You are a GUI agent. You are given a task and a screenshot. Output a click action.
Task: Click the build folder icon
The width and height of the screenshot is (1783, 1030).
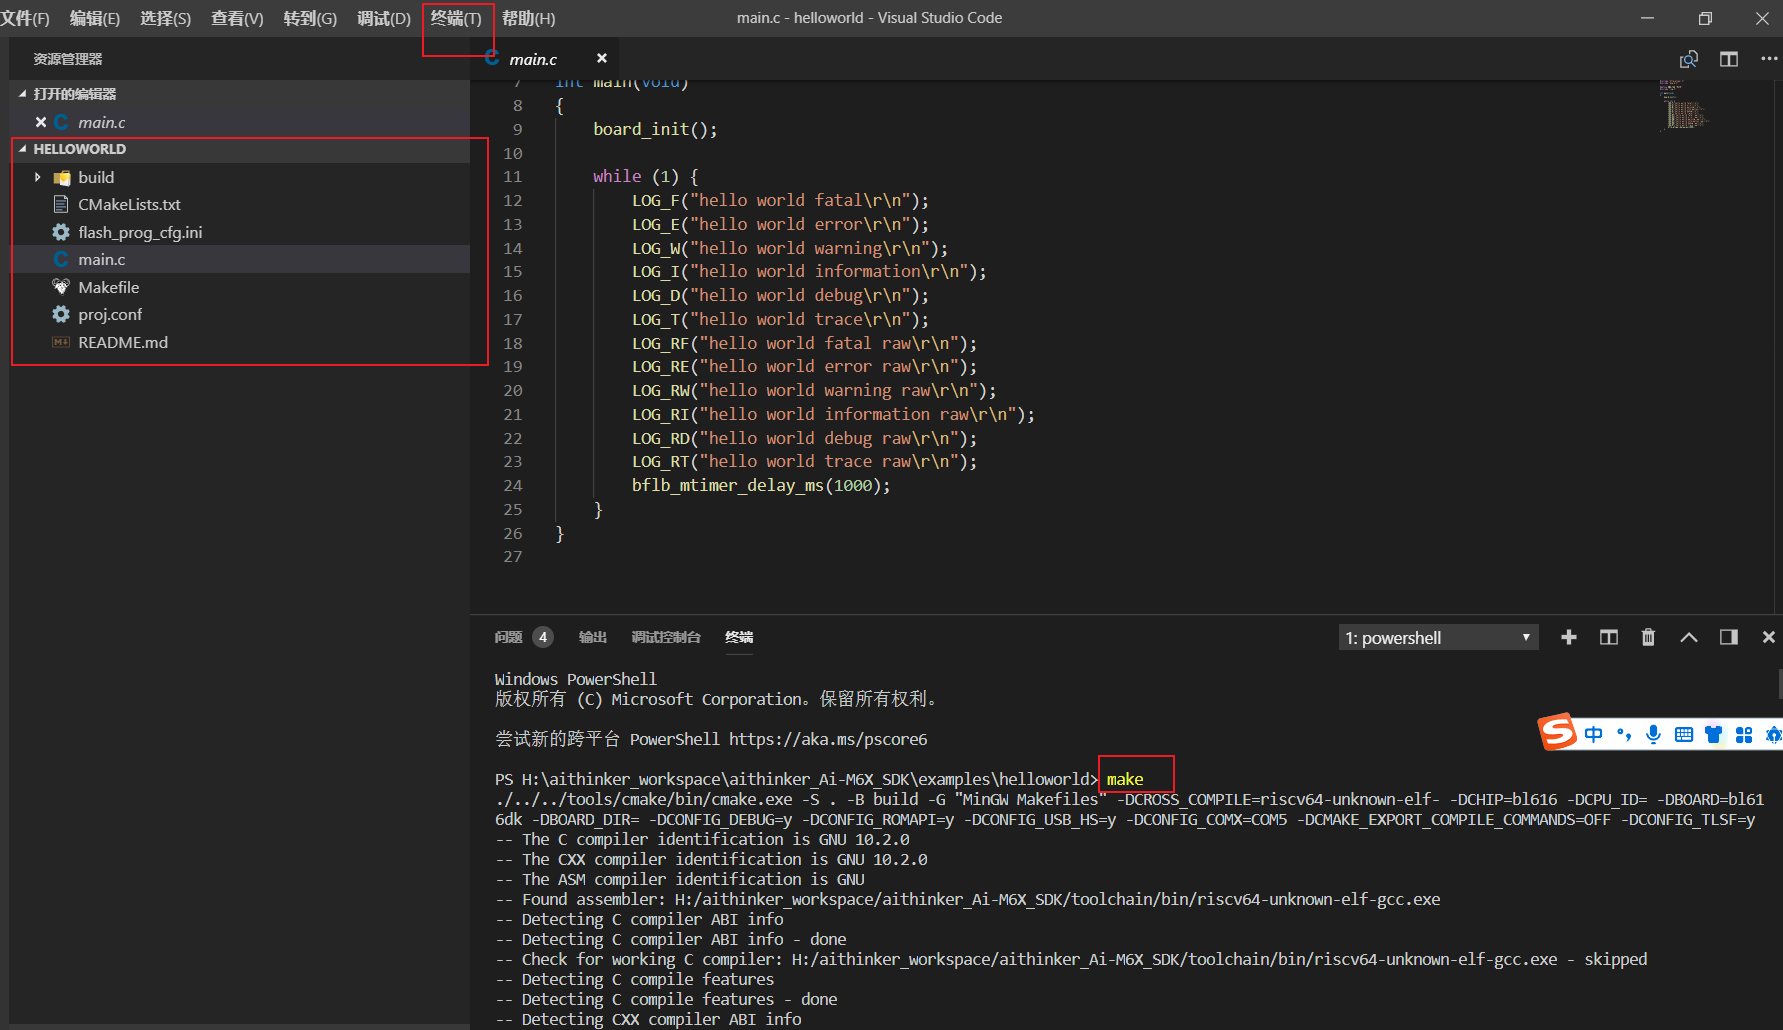[62, 177]
